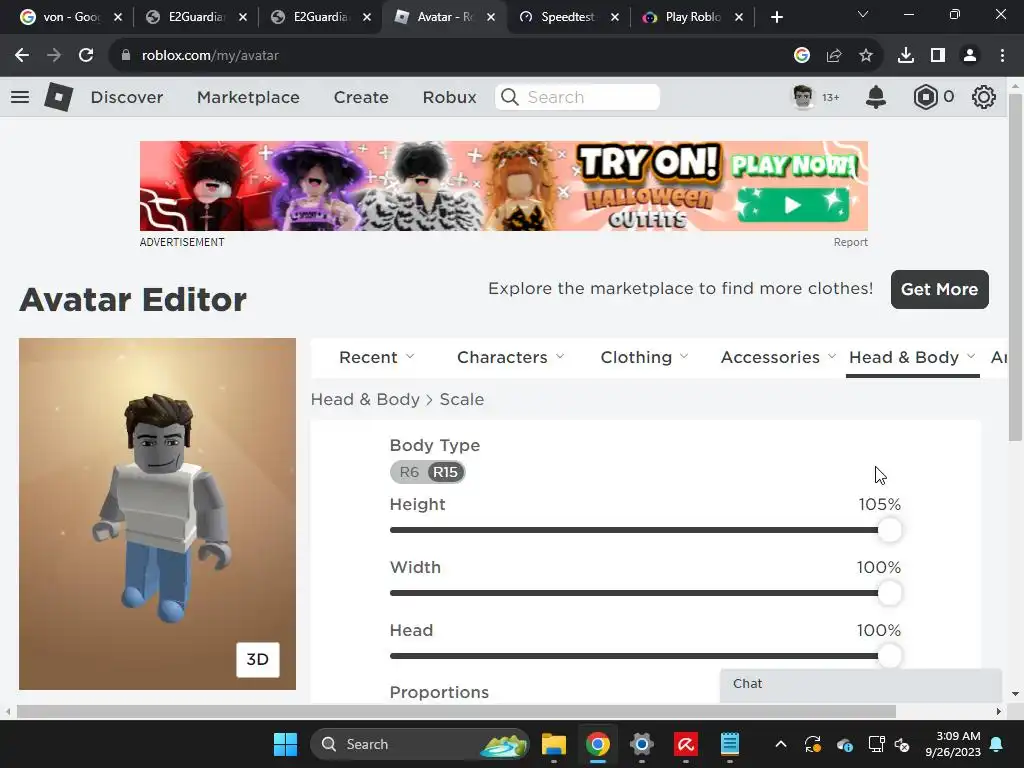This screenshot has height=768, width=1024.
Task: Open the Chrome tab search chevron
Action: pyautogui.click(x=863, y=14)
